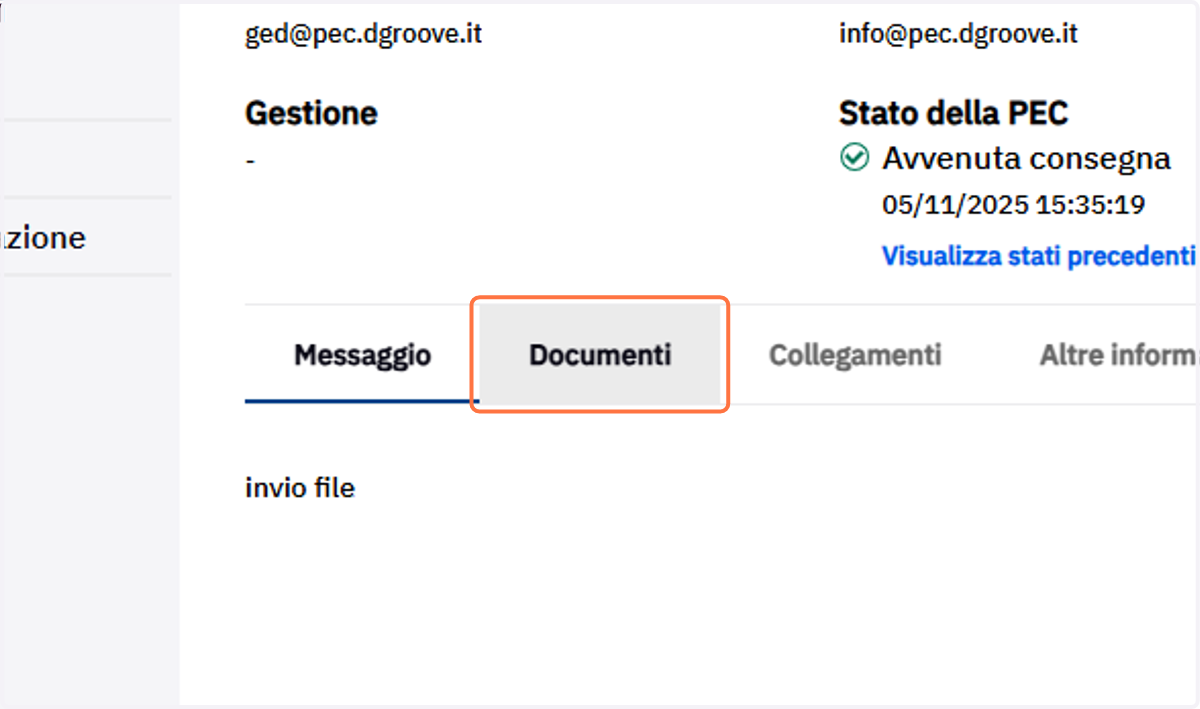Image resolution: width=1200 pixels, height=709 pixels.
Task: Select the ged@pec.dgroove.it address text
Action: coord(364,34)
